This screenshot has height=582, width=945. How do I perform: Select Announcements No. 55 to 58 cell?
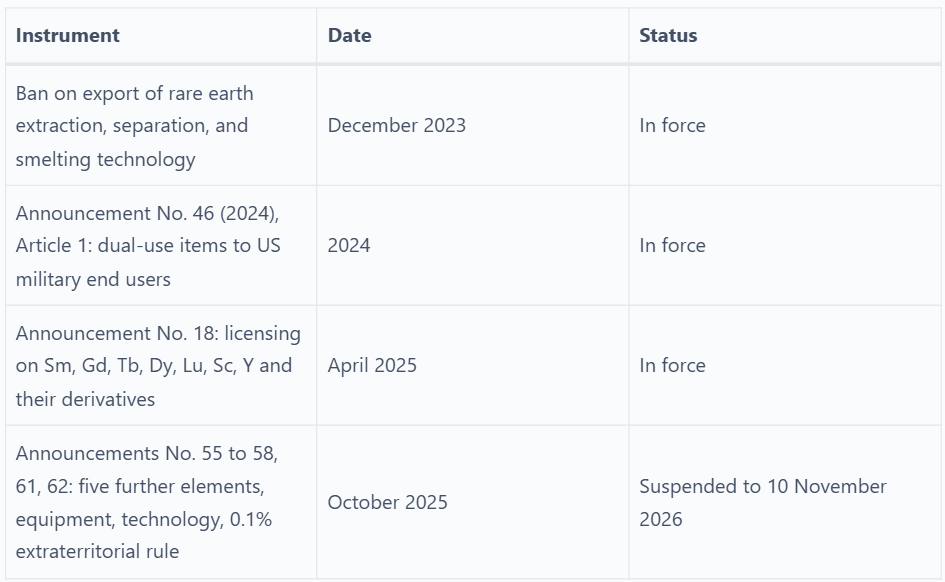161,502
